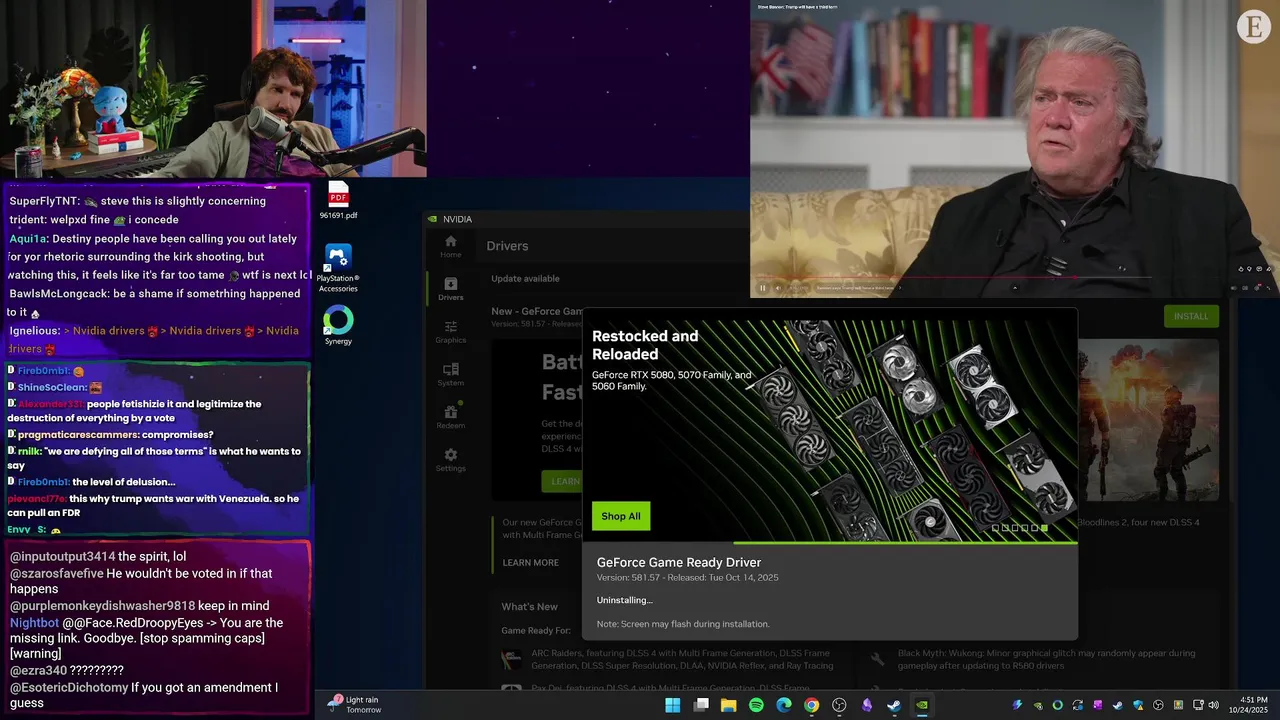Image resolution: width=1280 pixels, height=720 pixels.
Task: Launch PlayStation Accessories desktop shortcut
Action: [x=338, y=268]
